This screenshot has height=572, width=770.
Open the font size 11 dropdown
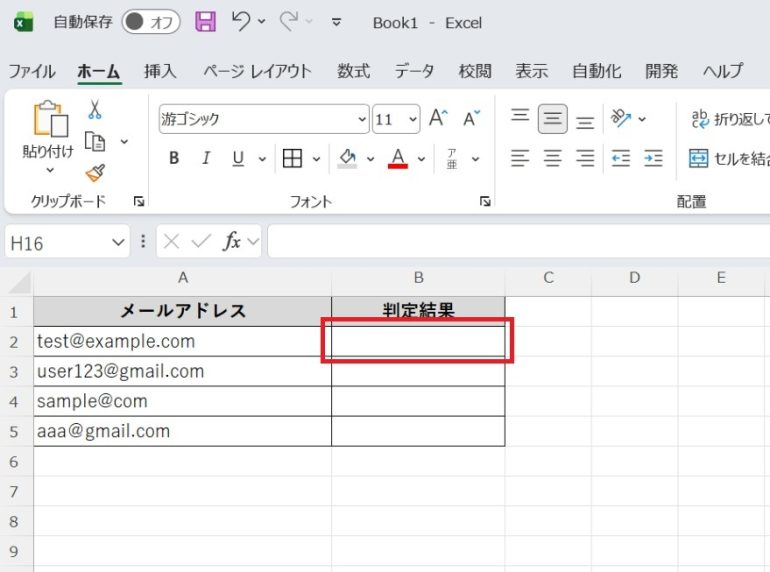(413, 119)
